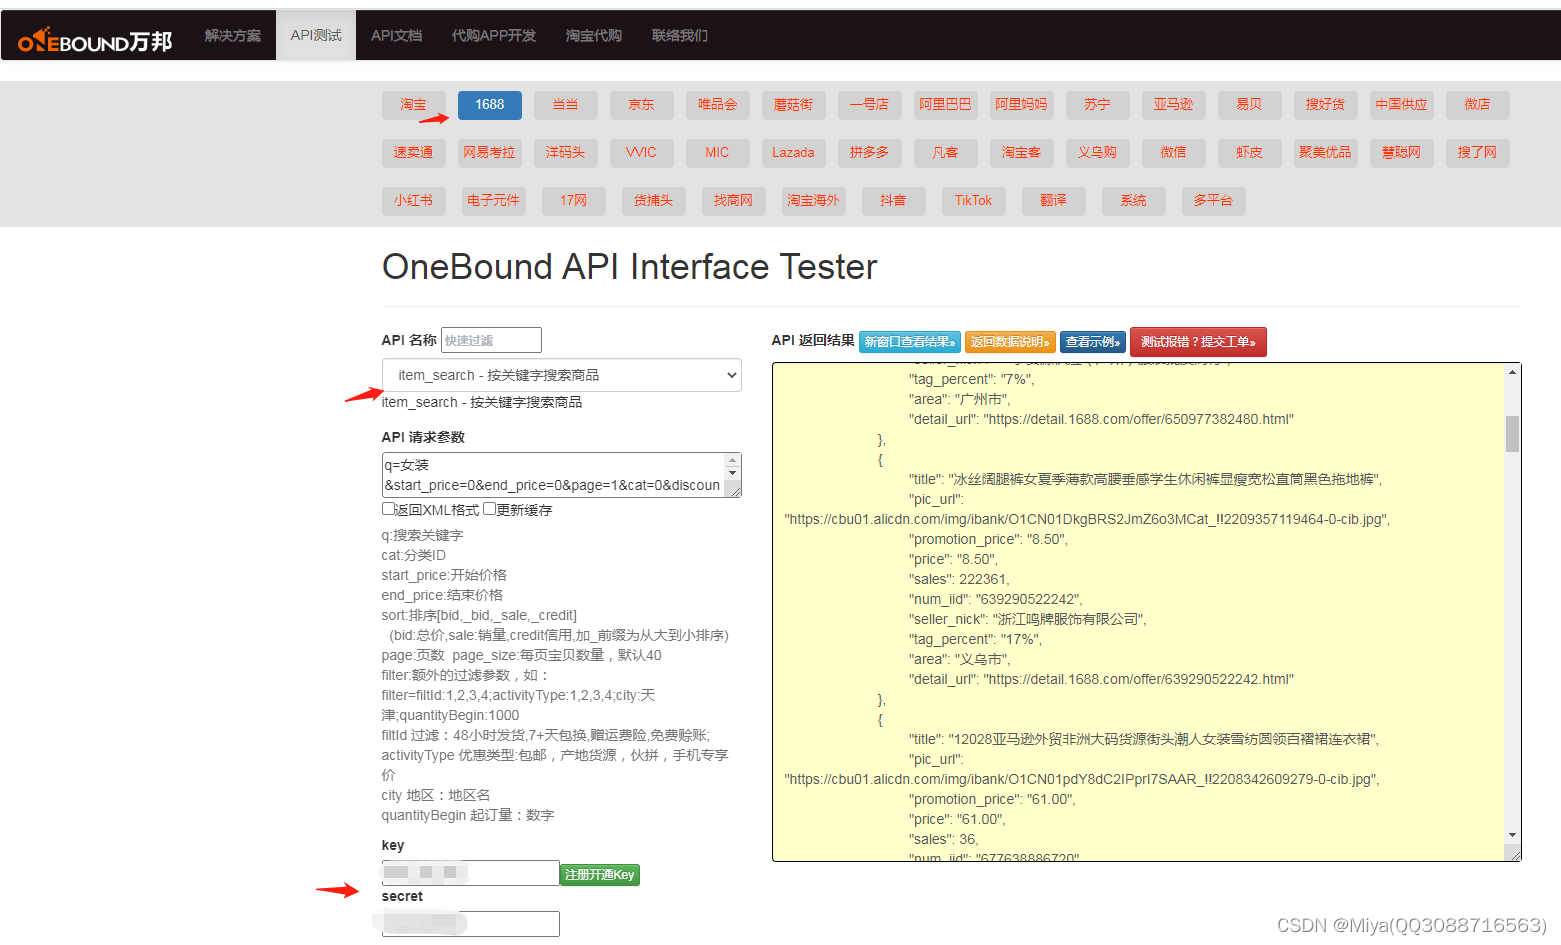The image size is (1561, 945).
Task: Click the secret input field
Action: coord(470,924)
